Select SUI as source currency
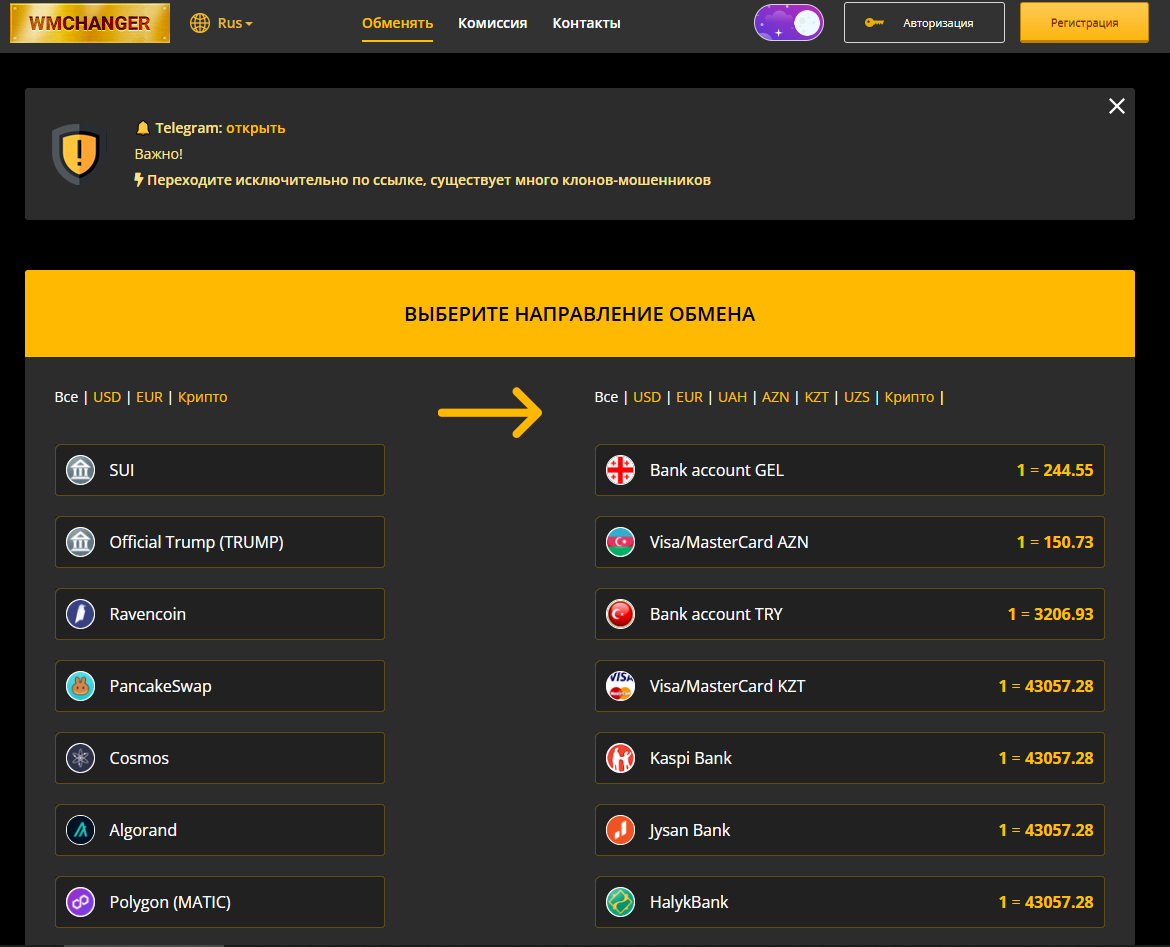This screenshot has height=947, width=1170. tap(219, 470)
